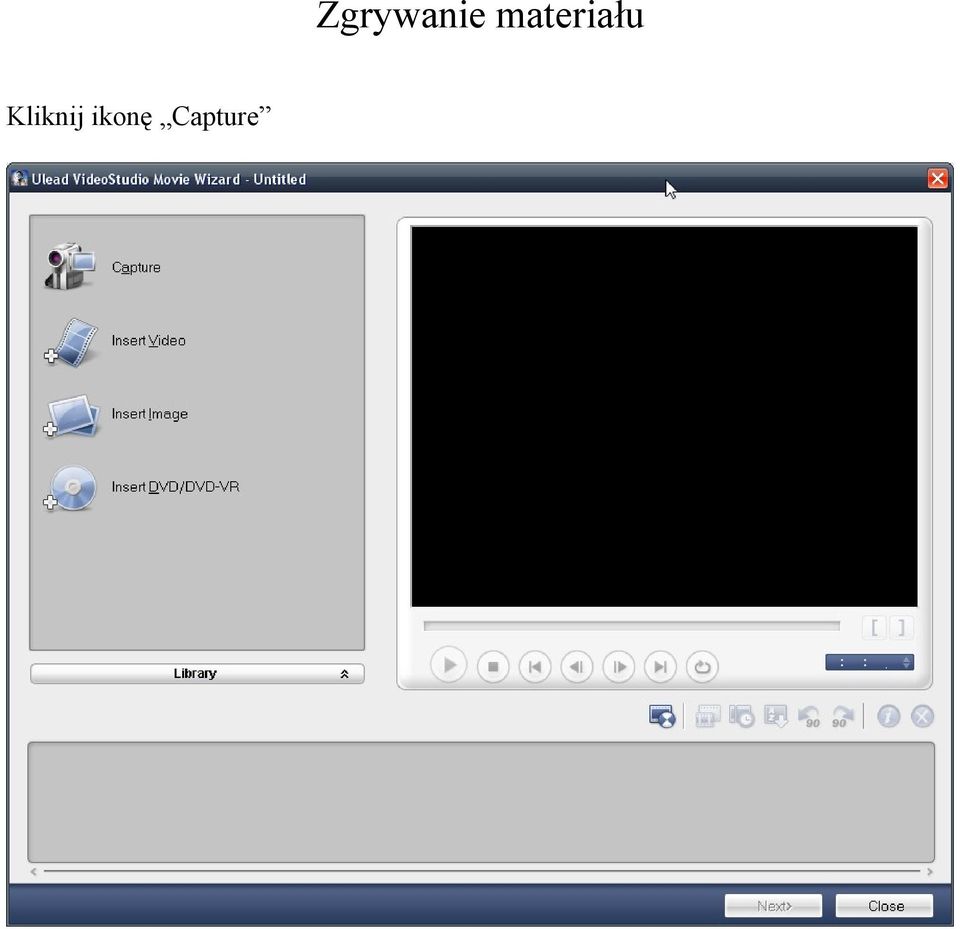Click the Delete clip X icon

[x=922, y=716]
